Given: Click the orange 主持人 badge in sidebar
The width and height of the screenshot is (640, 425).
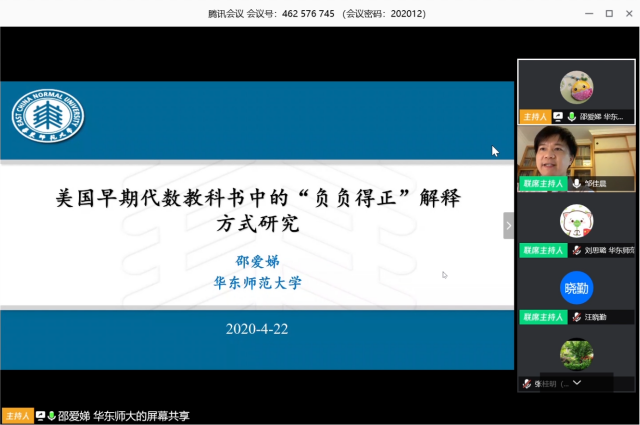Looking at the screenshot, I should [534, 117].
